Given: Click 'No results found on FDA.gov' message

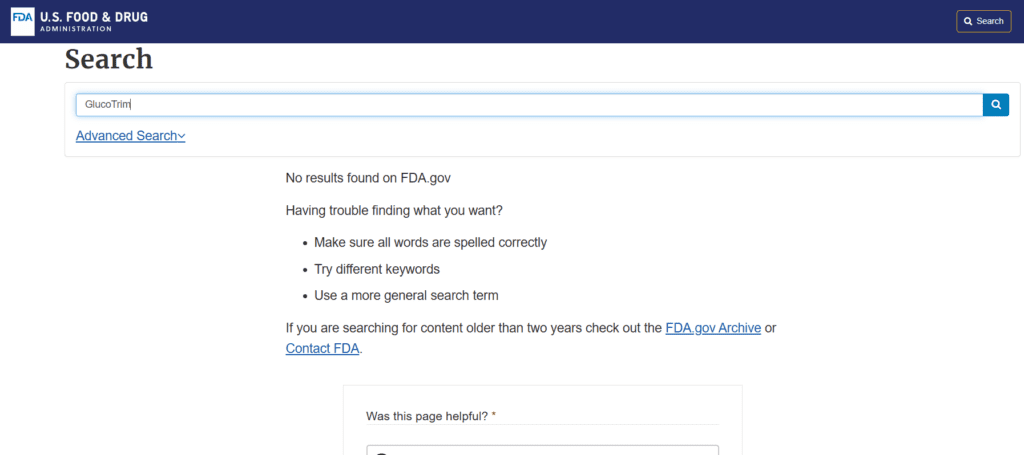Looking at the screenshot, I should pos(368,178).
